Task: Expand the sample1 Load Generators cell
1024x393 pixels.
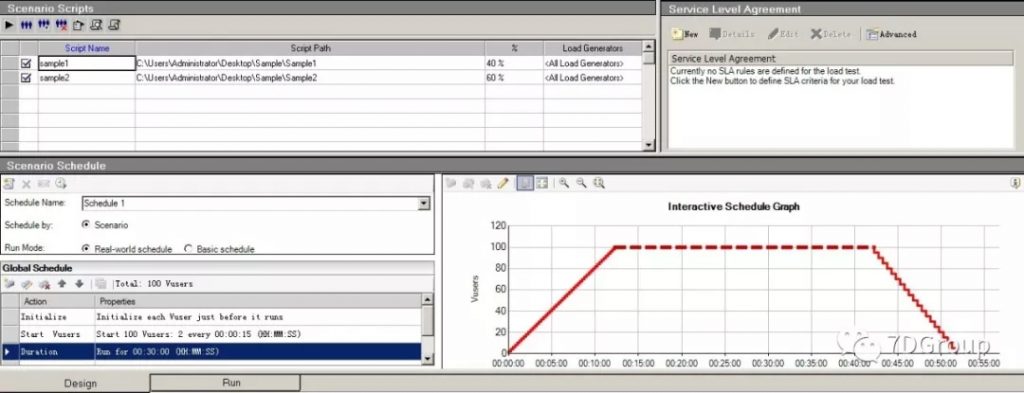Action: coord(592,63)
